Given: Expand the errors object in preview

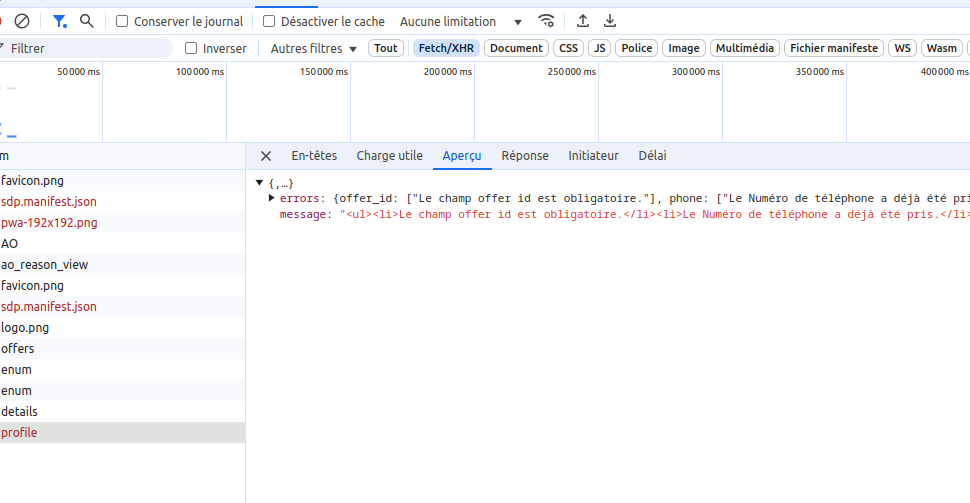Looking at the screenshot, I should point(271,198).
